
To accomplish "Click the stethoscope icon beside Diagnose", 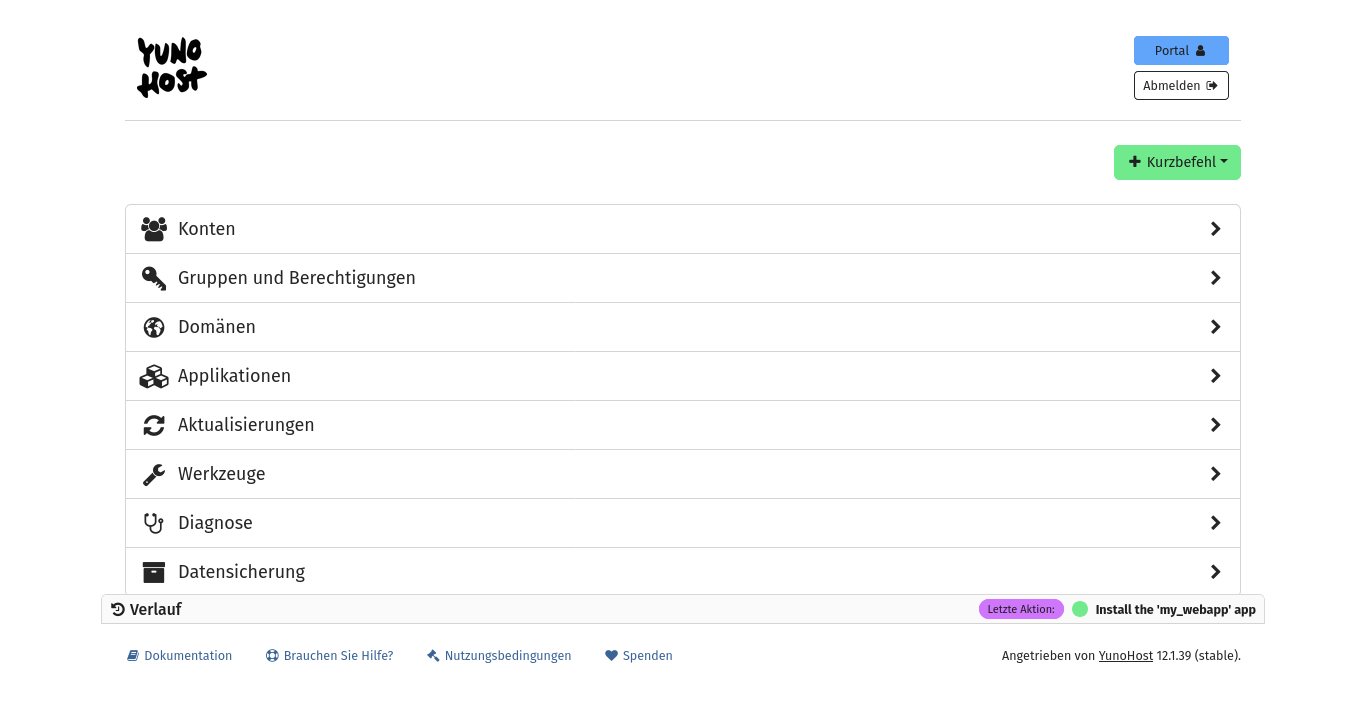I will point(154,523).
